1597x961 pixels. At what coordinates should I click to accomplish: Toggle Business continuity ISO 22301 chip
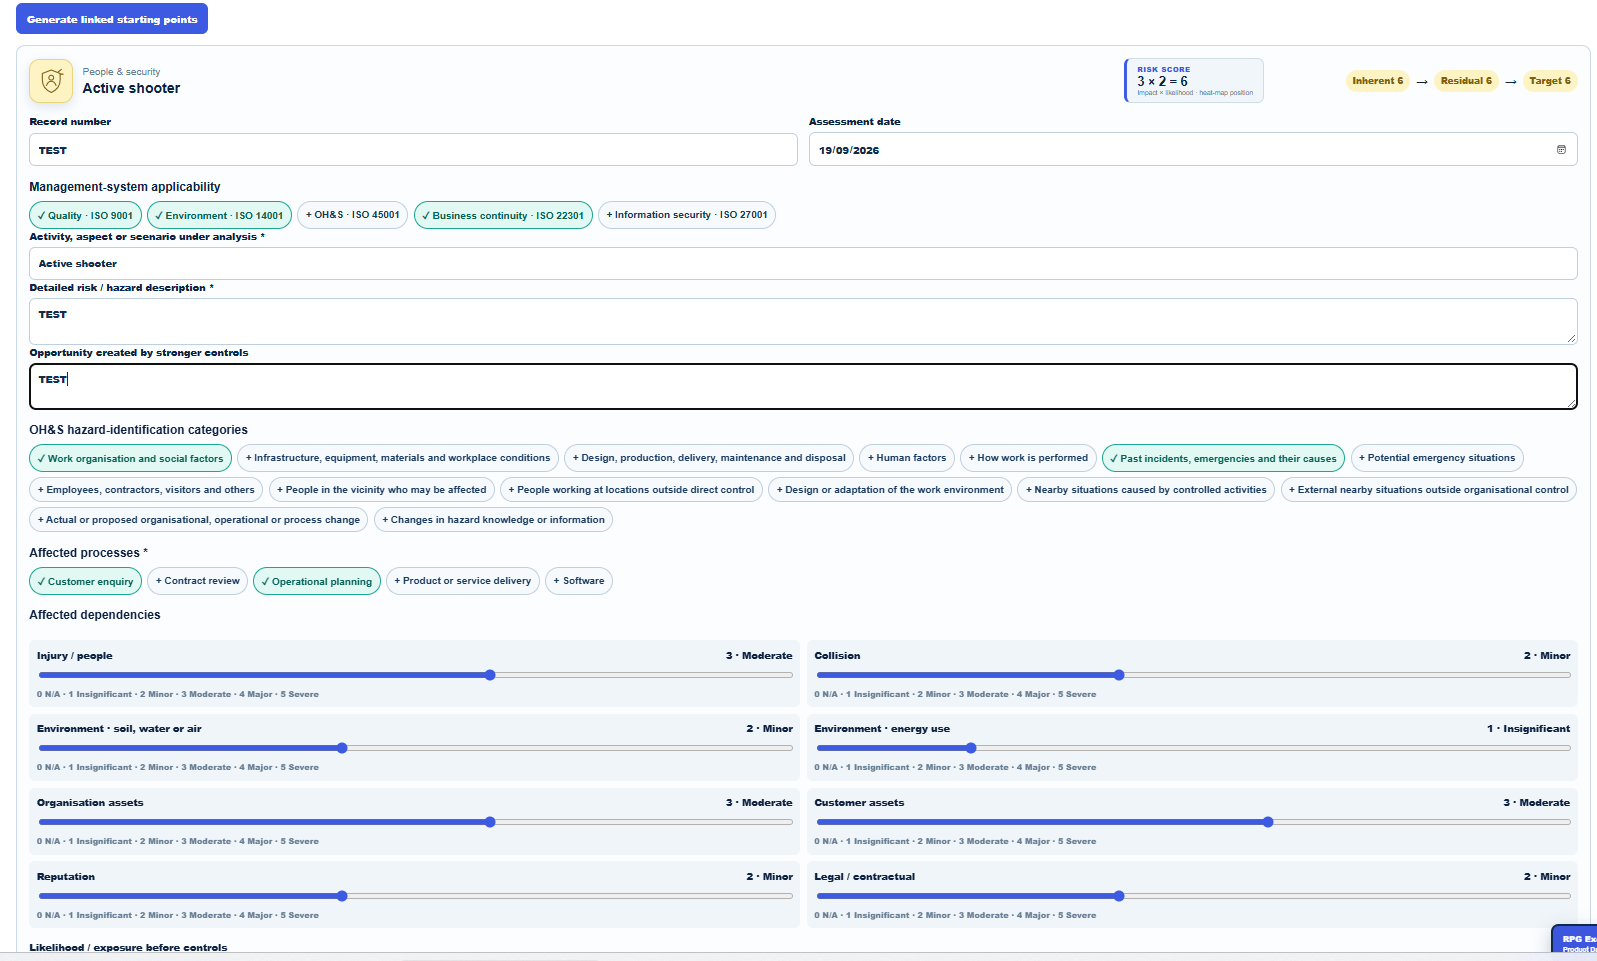click(x=503, y=215)
